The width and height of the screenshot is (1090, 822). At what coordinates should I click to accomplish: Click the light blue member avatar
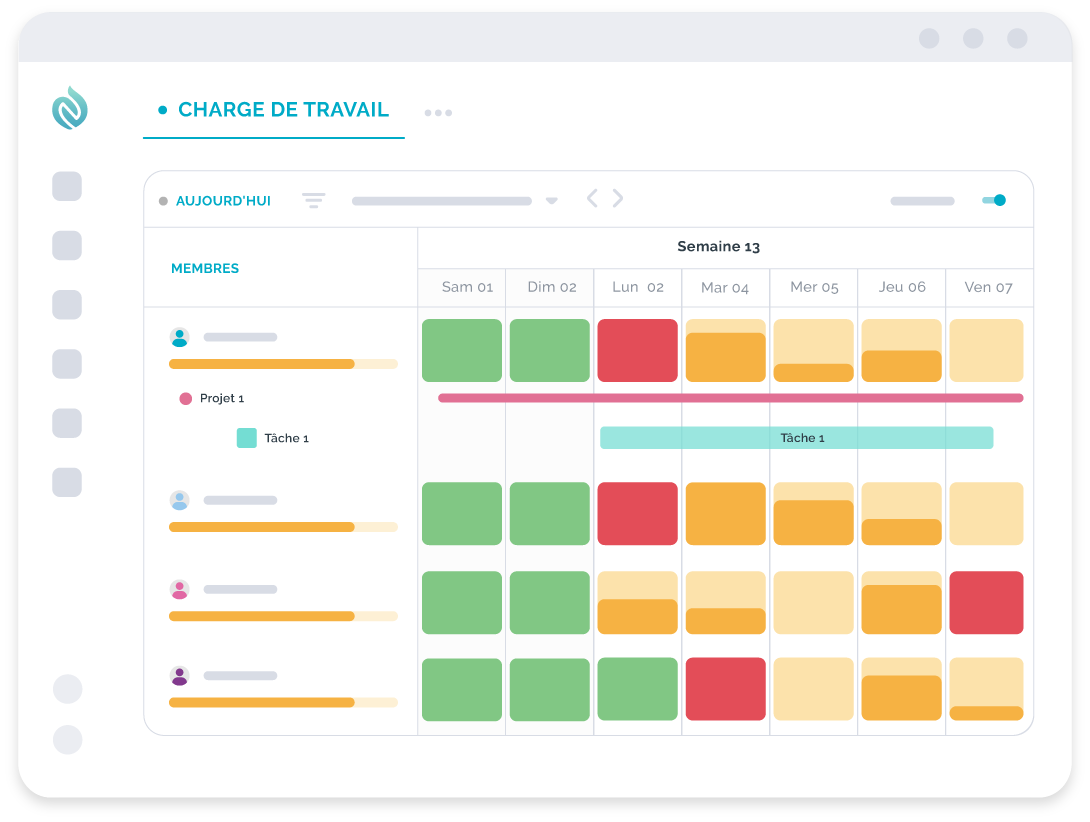[179, 501]
